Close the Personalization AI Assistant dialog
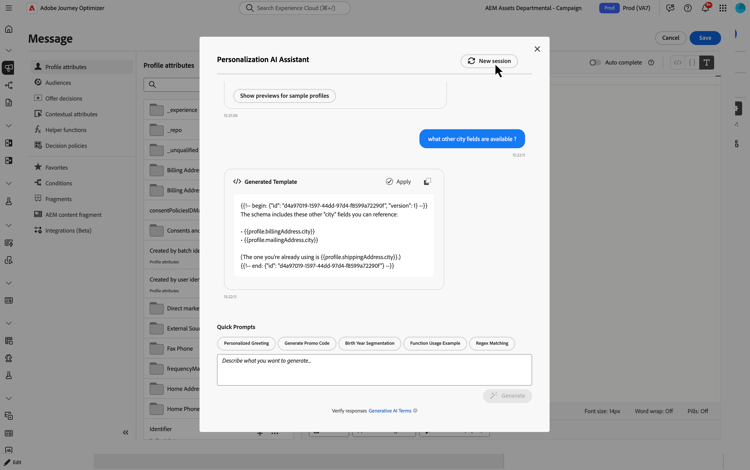The width and height of the screenshot is (750, 470). coord(537,49)
